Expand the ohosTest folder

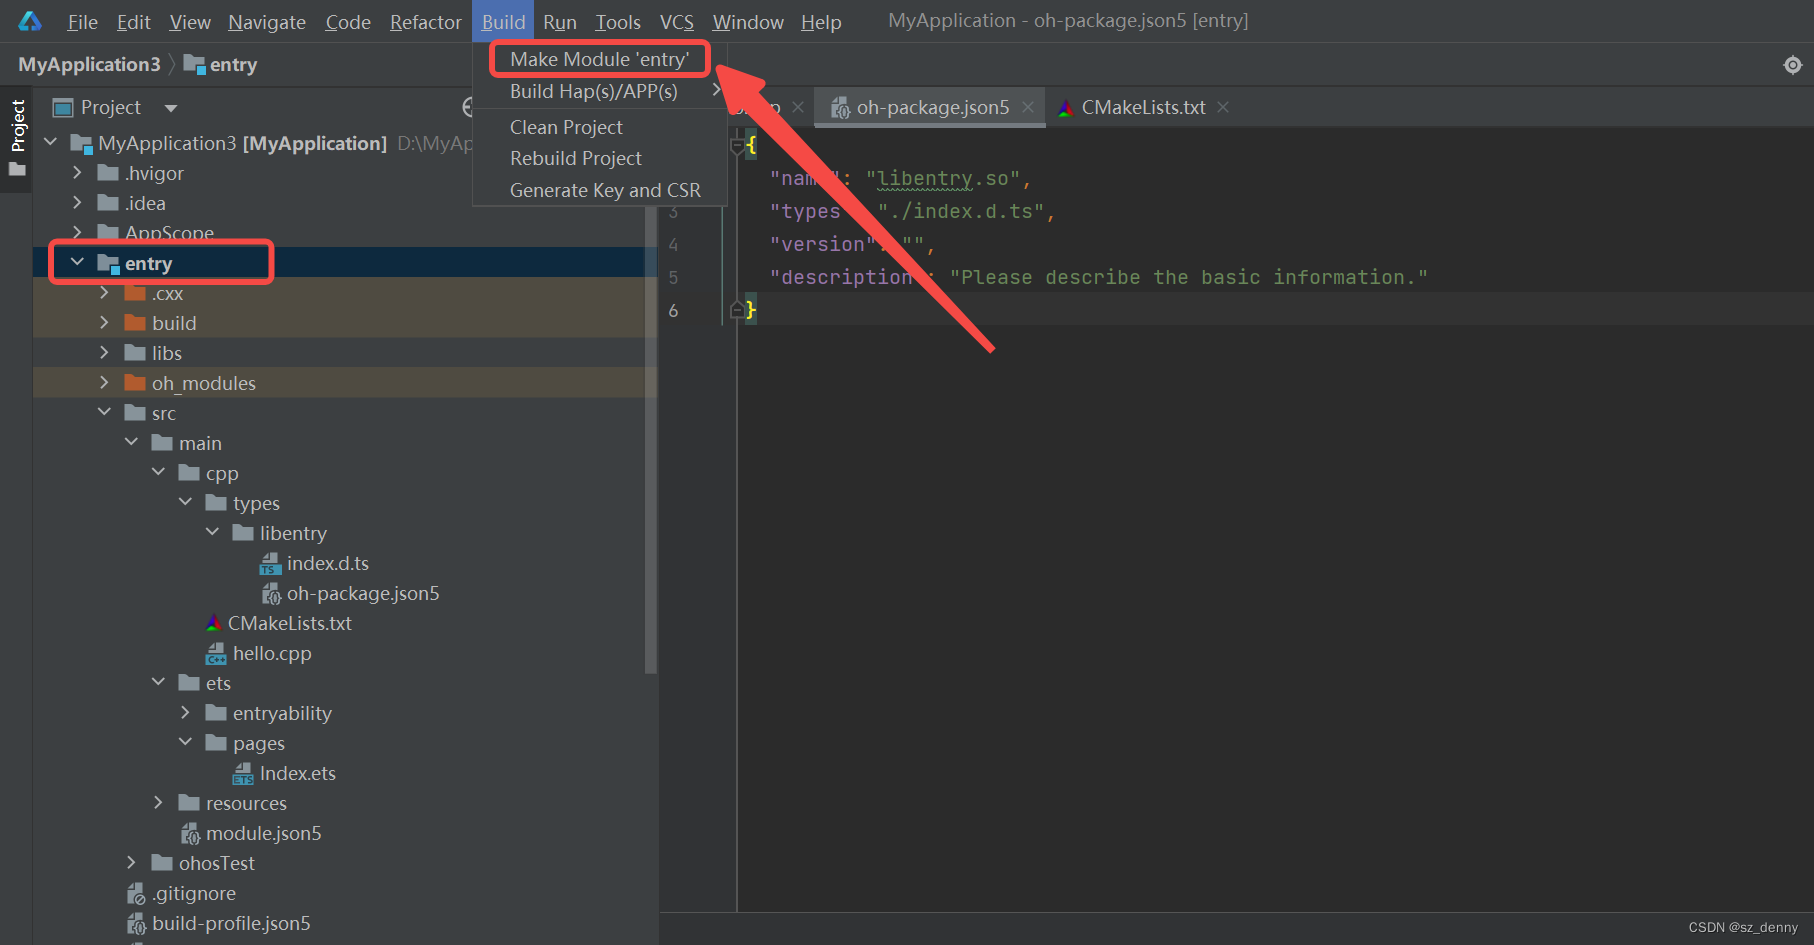(x=131, y=862)
